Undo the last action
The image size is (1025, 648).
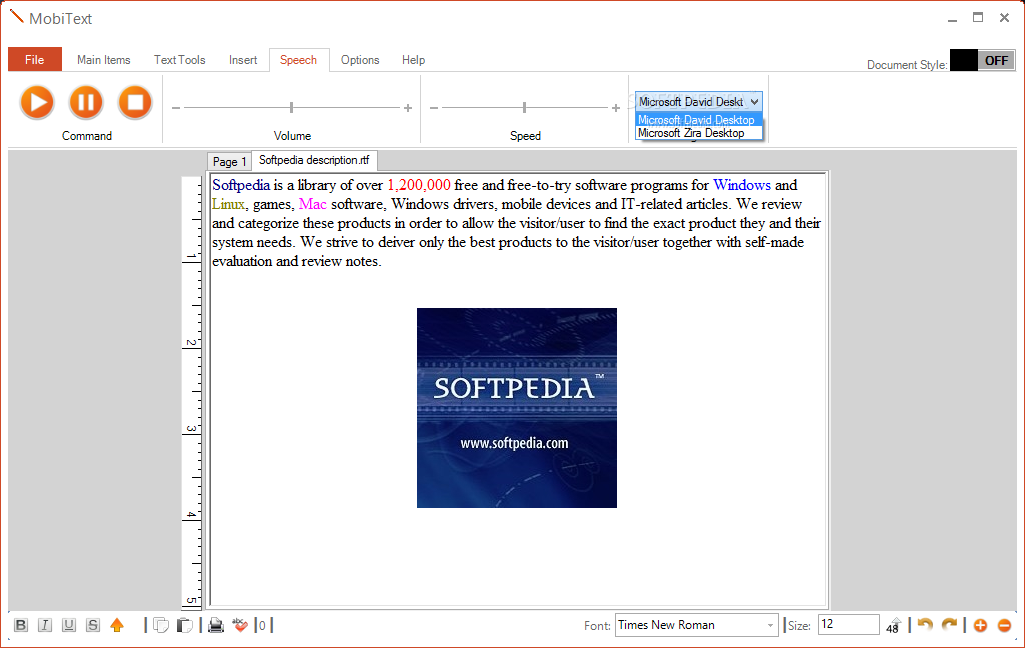924,625
